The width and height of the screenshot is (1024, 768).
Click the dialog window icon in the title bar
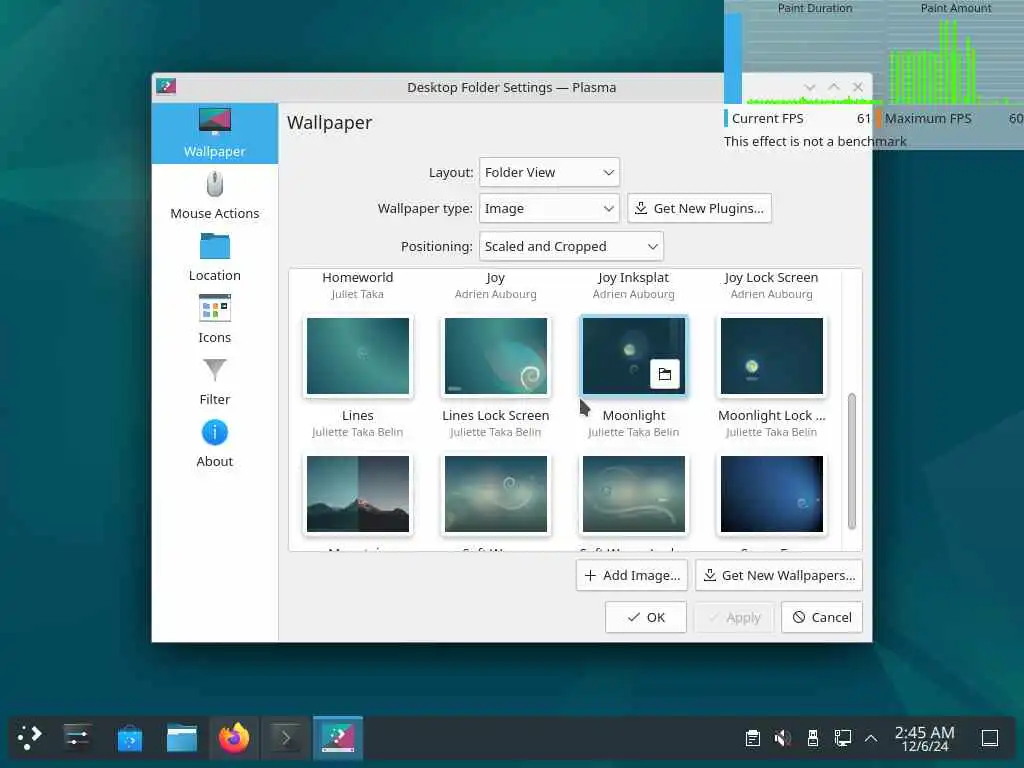click(166, 86)
